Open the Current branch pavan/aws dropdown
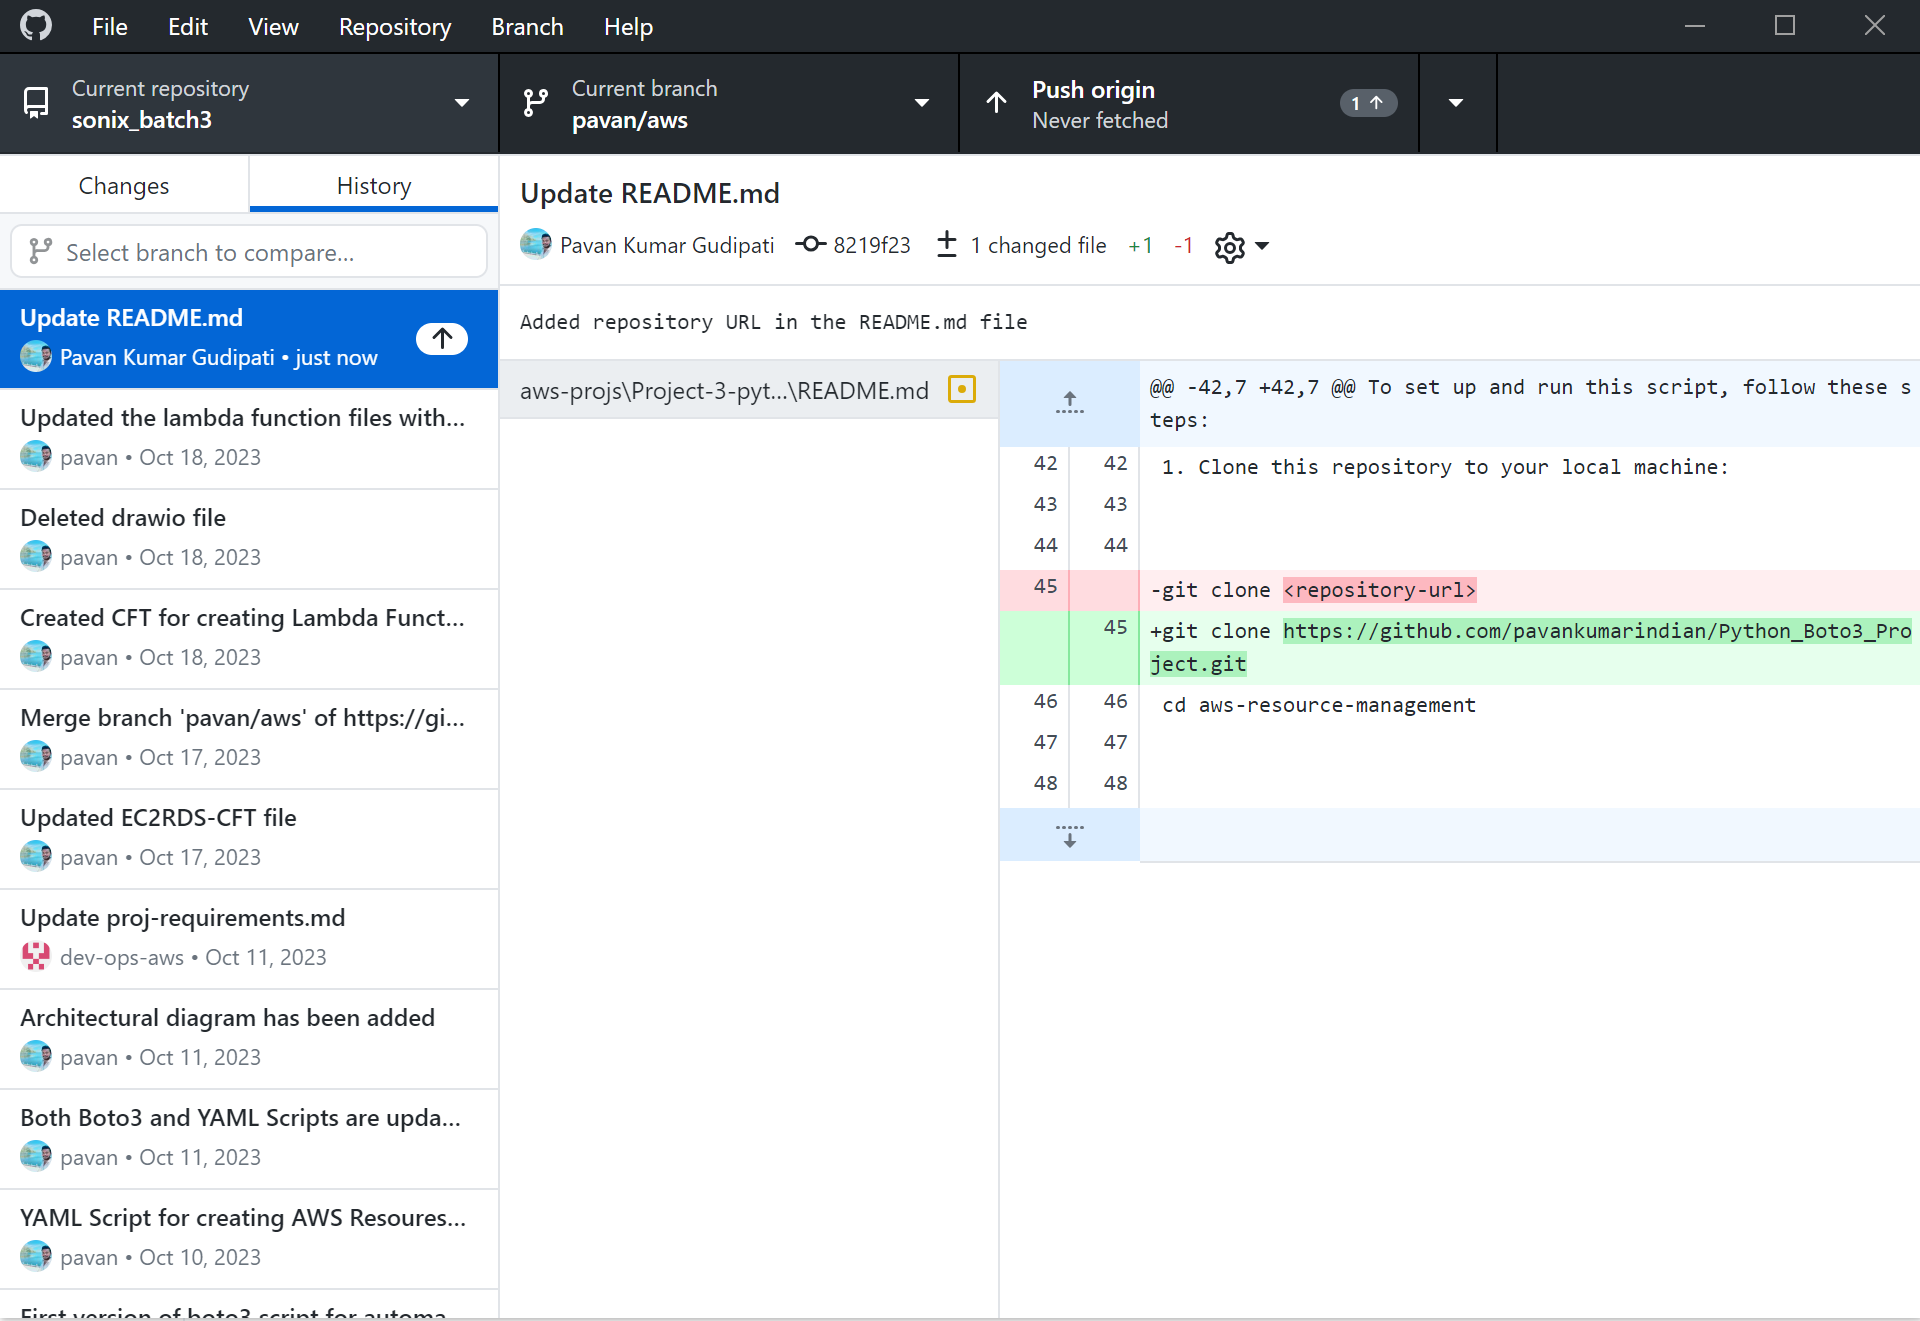1920x1321 pixels. pos(729,103)
